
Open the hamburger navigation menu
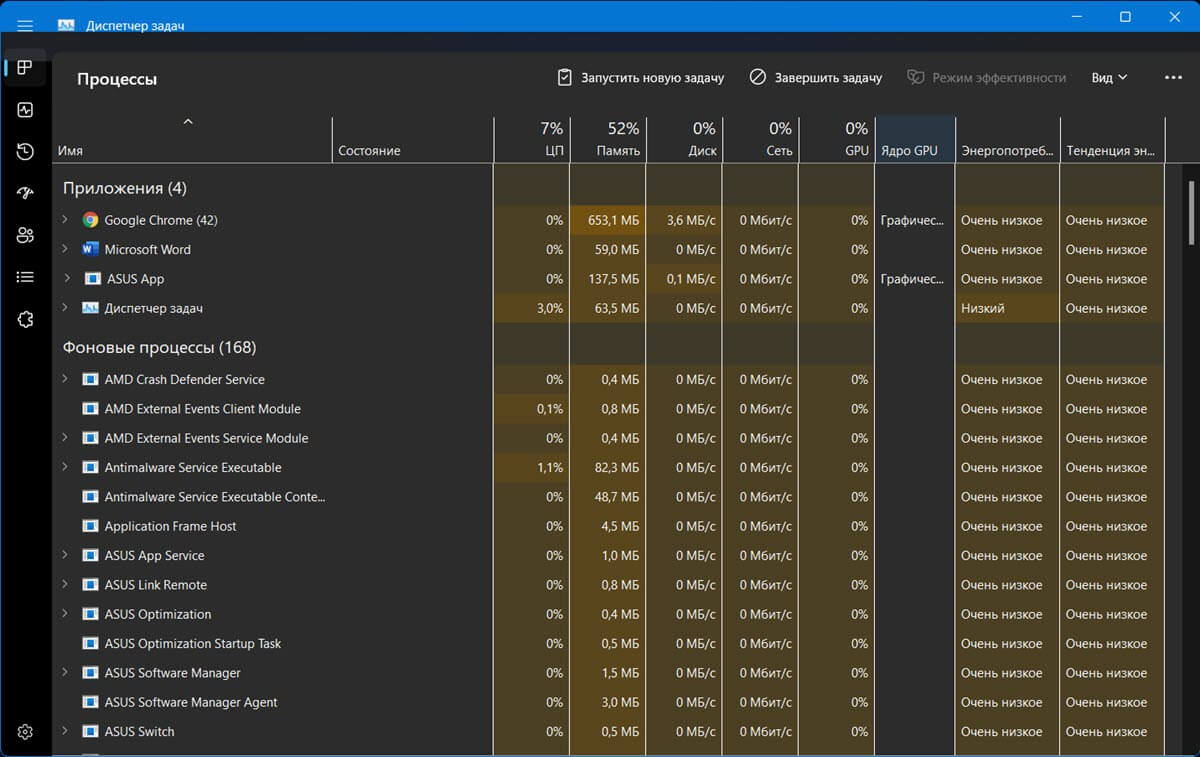point(25,25)
